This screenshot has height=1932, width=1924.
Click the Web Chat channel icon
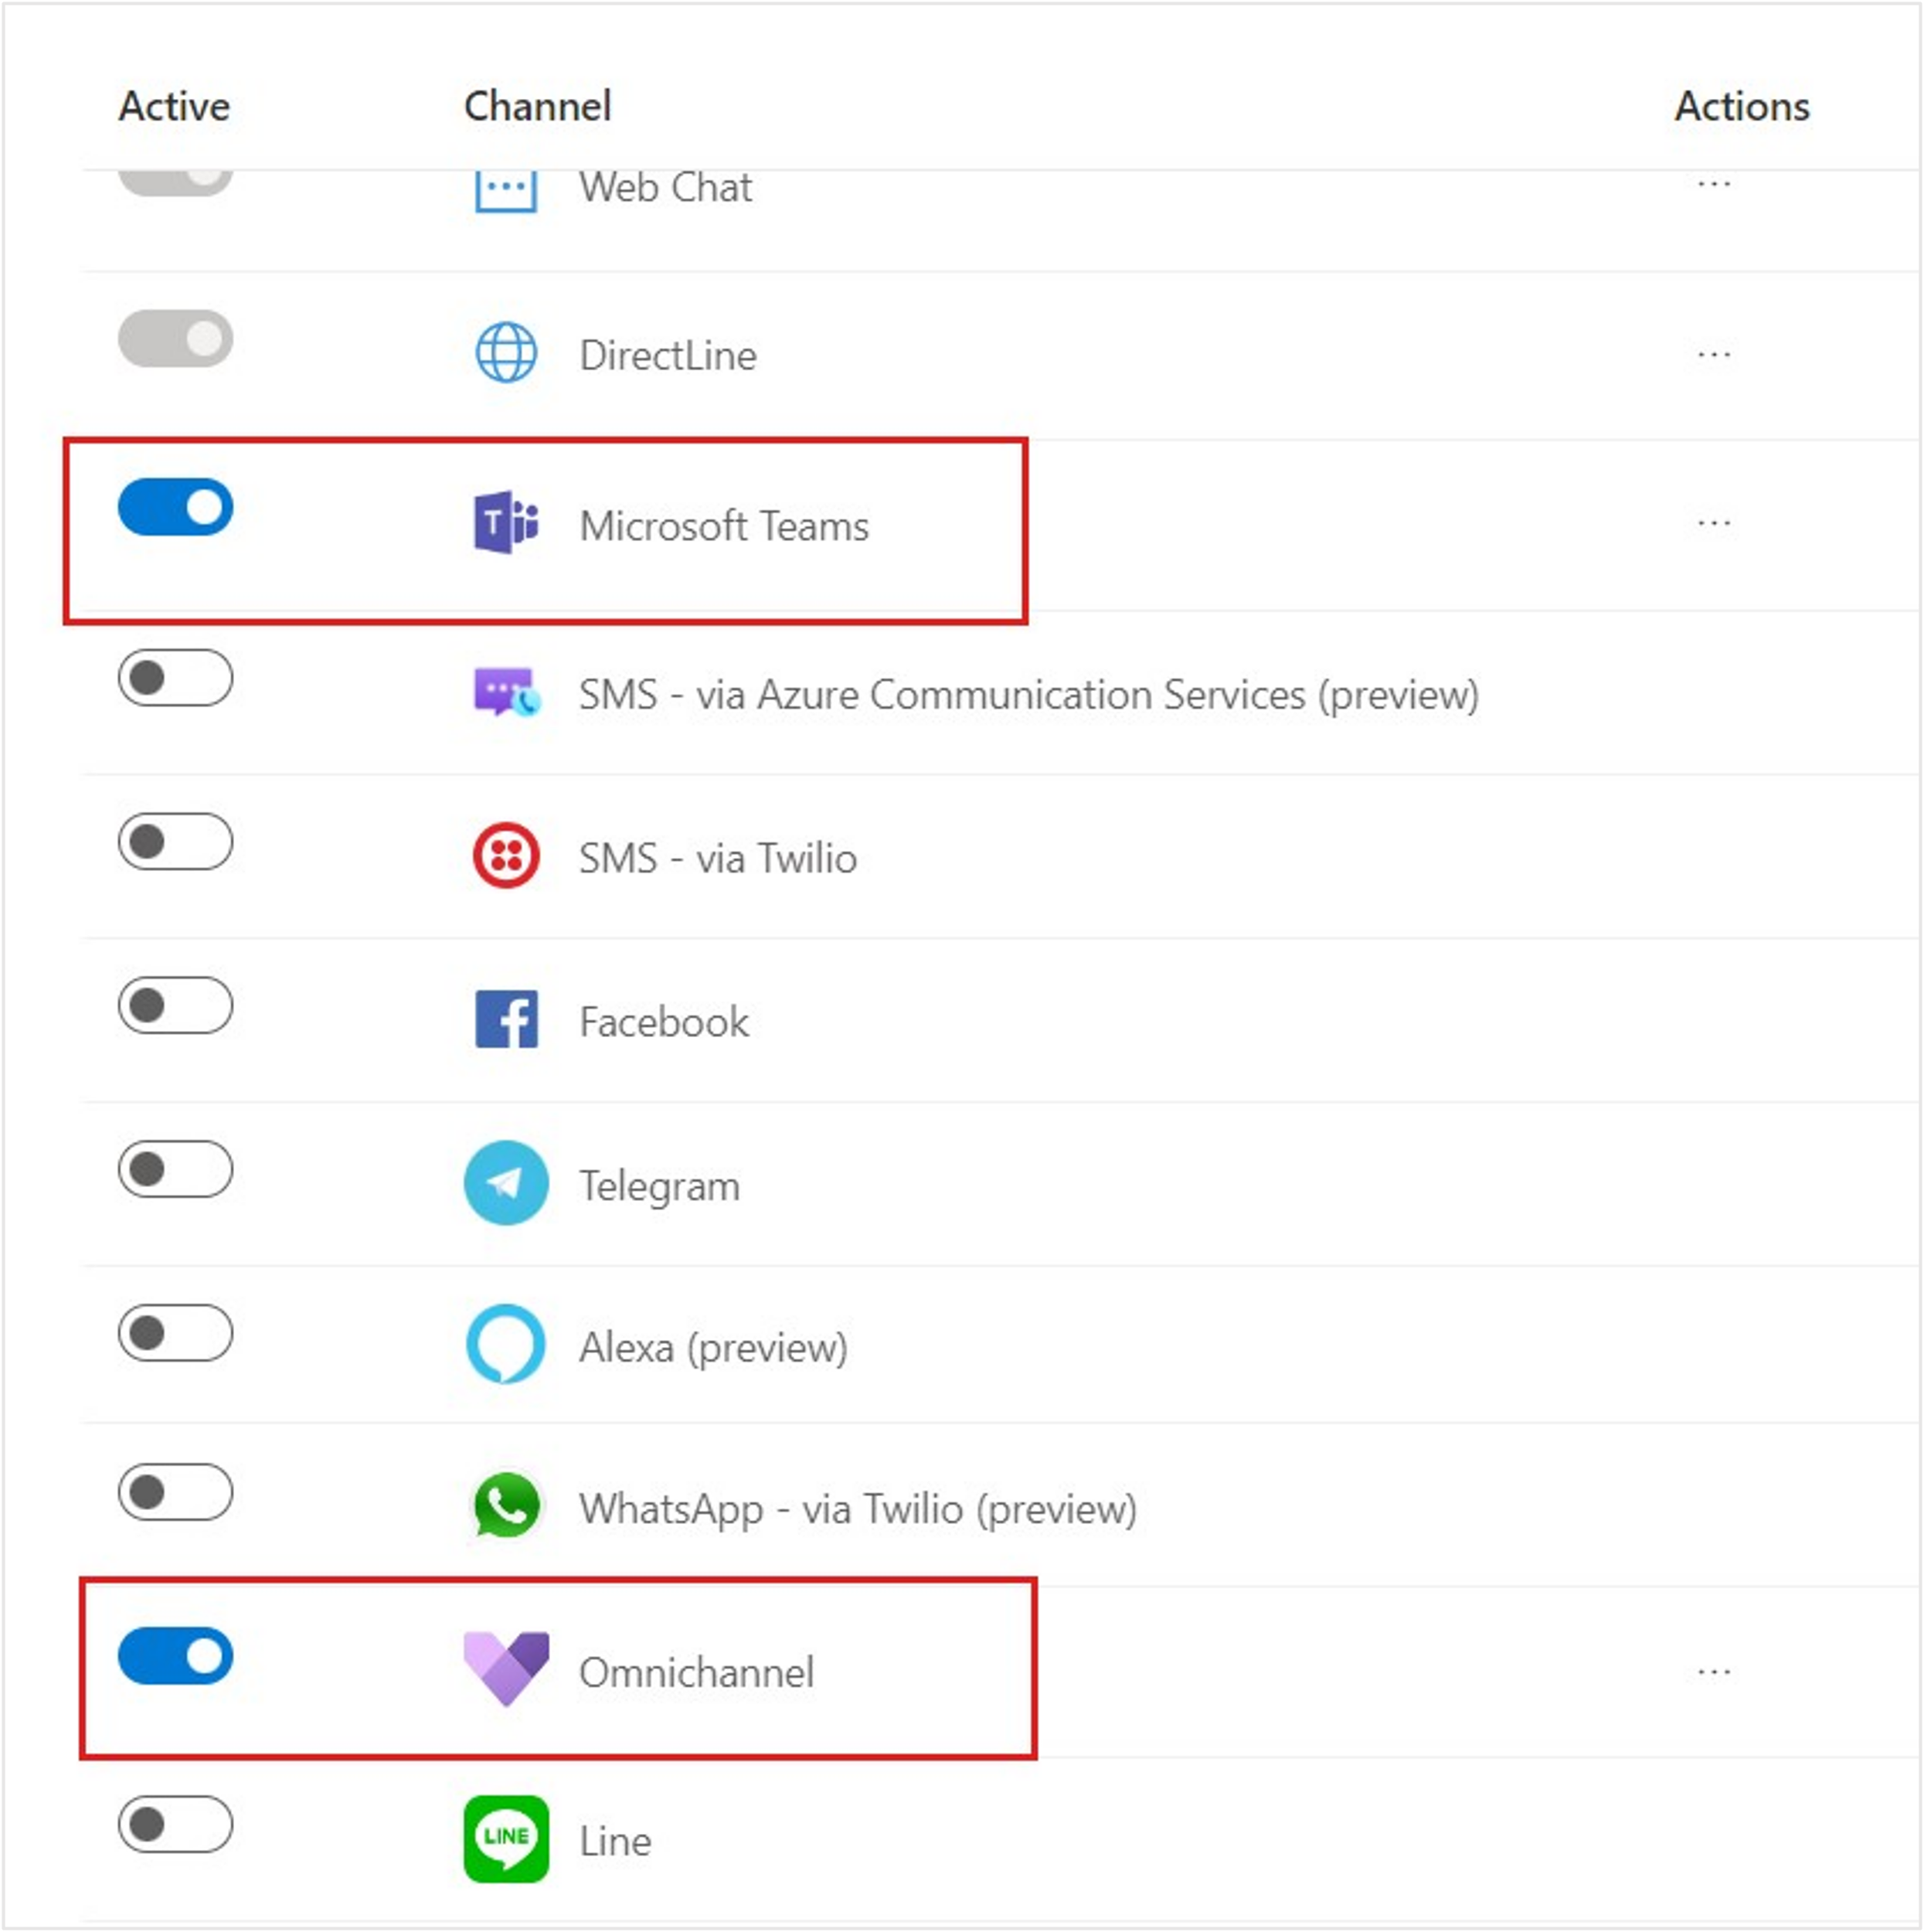(x=505, y=190)
